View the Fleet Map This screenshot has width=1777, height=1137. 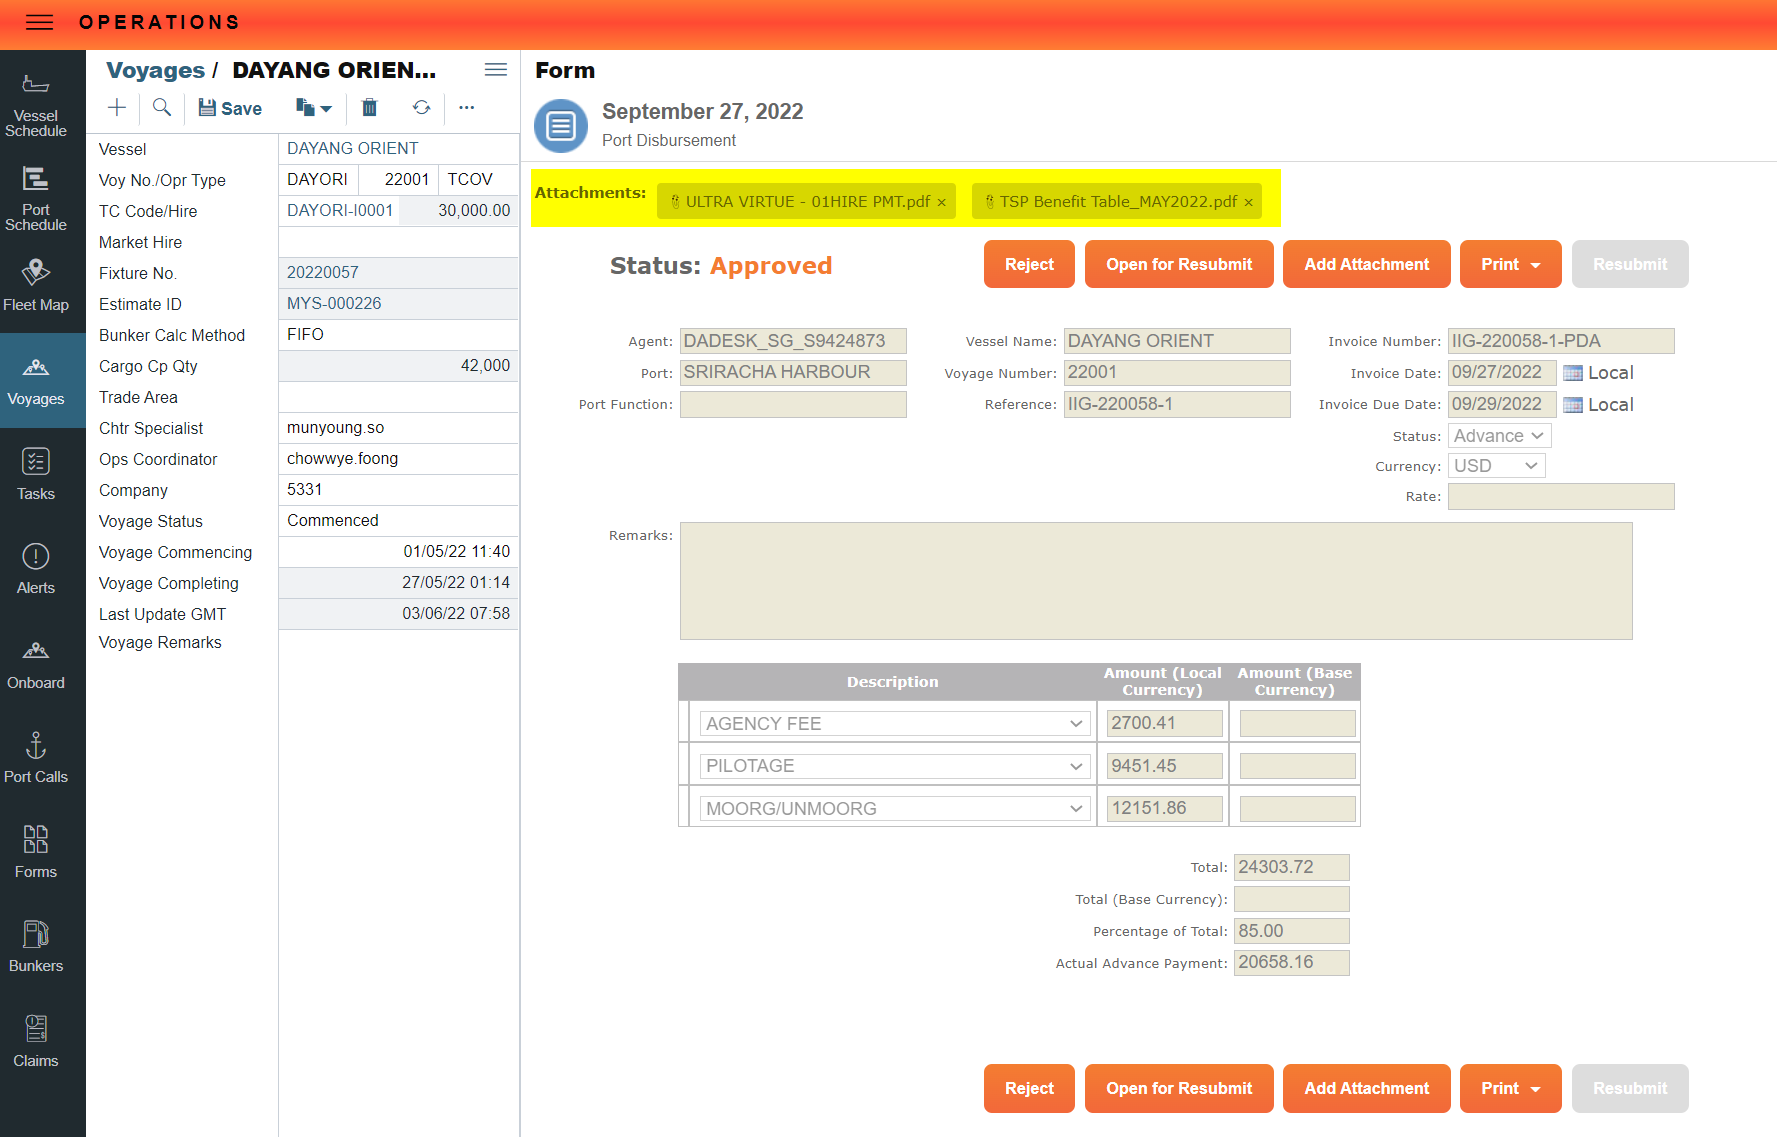pyautogui.click(x=36, y=283)
